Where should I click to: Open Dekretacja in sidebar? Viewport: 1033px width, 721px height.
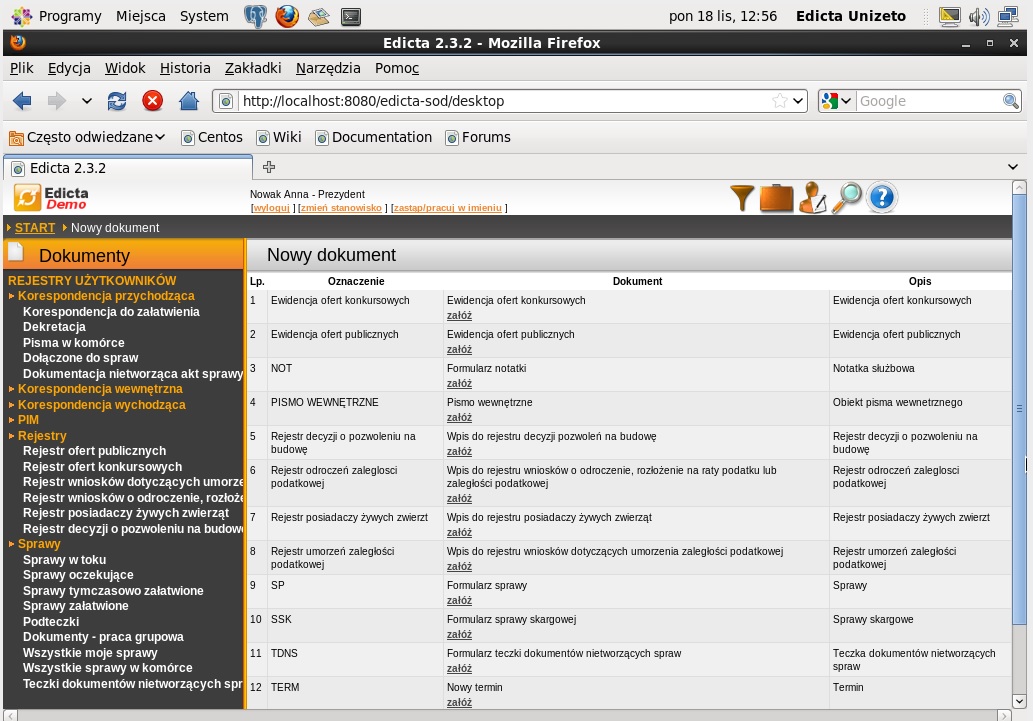[x=54, y=327]
